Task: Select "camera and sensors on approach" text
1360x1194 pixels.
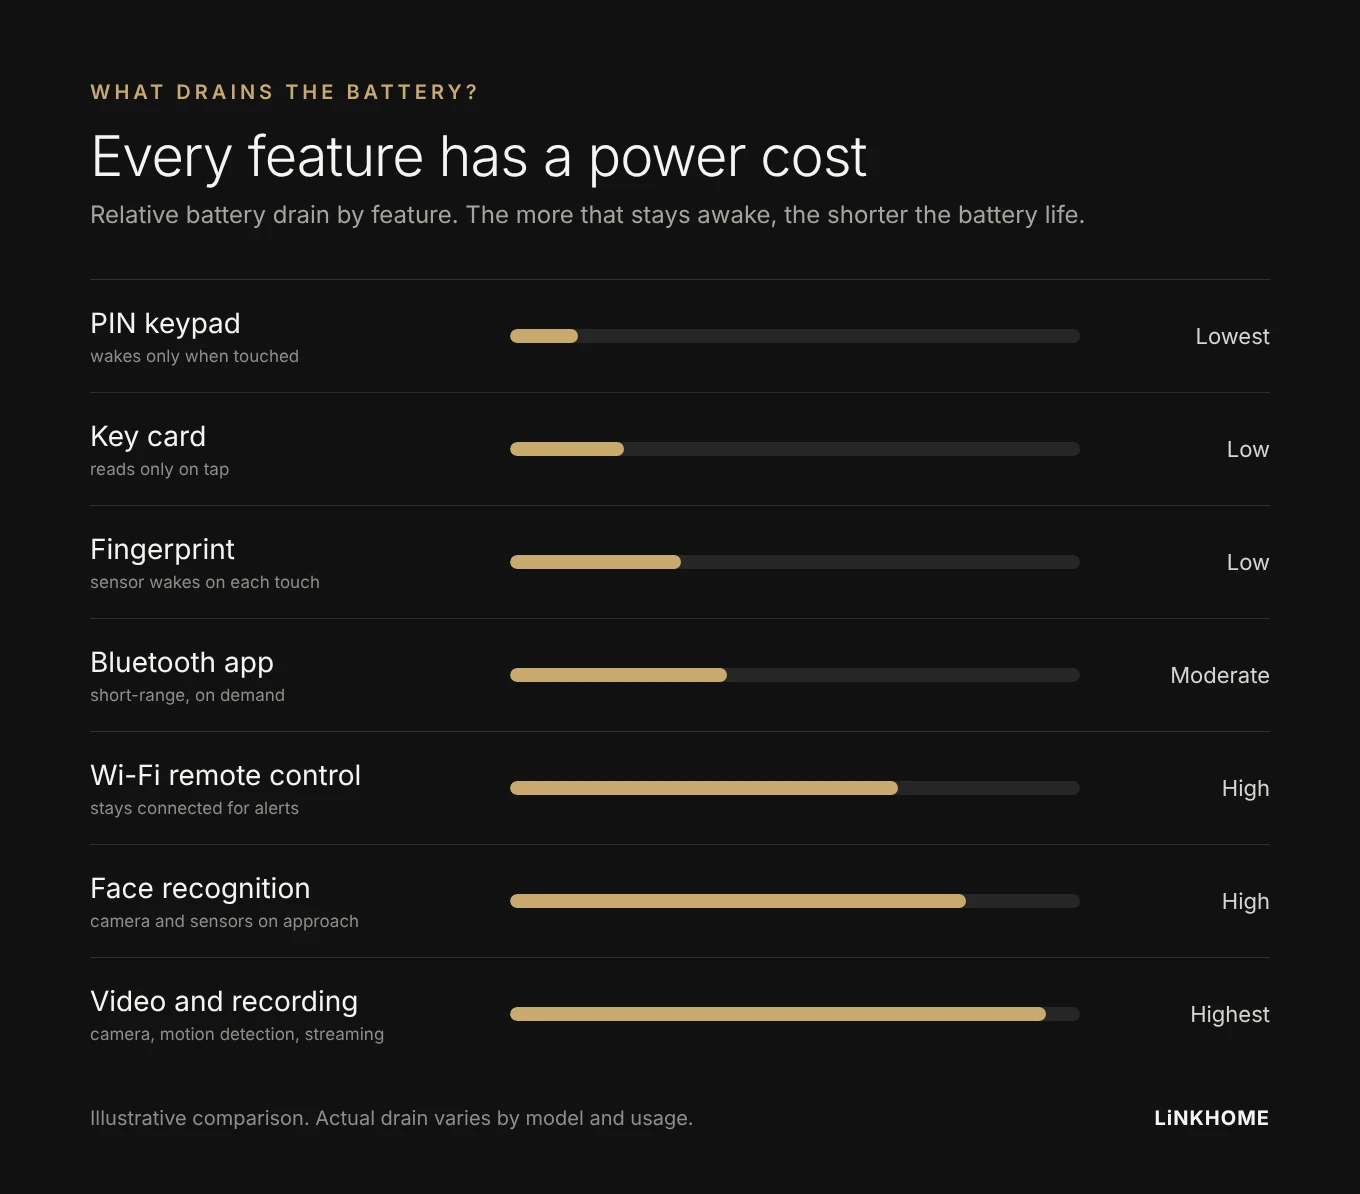Action: pyautogui.click(x=224, y=921)
